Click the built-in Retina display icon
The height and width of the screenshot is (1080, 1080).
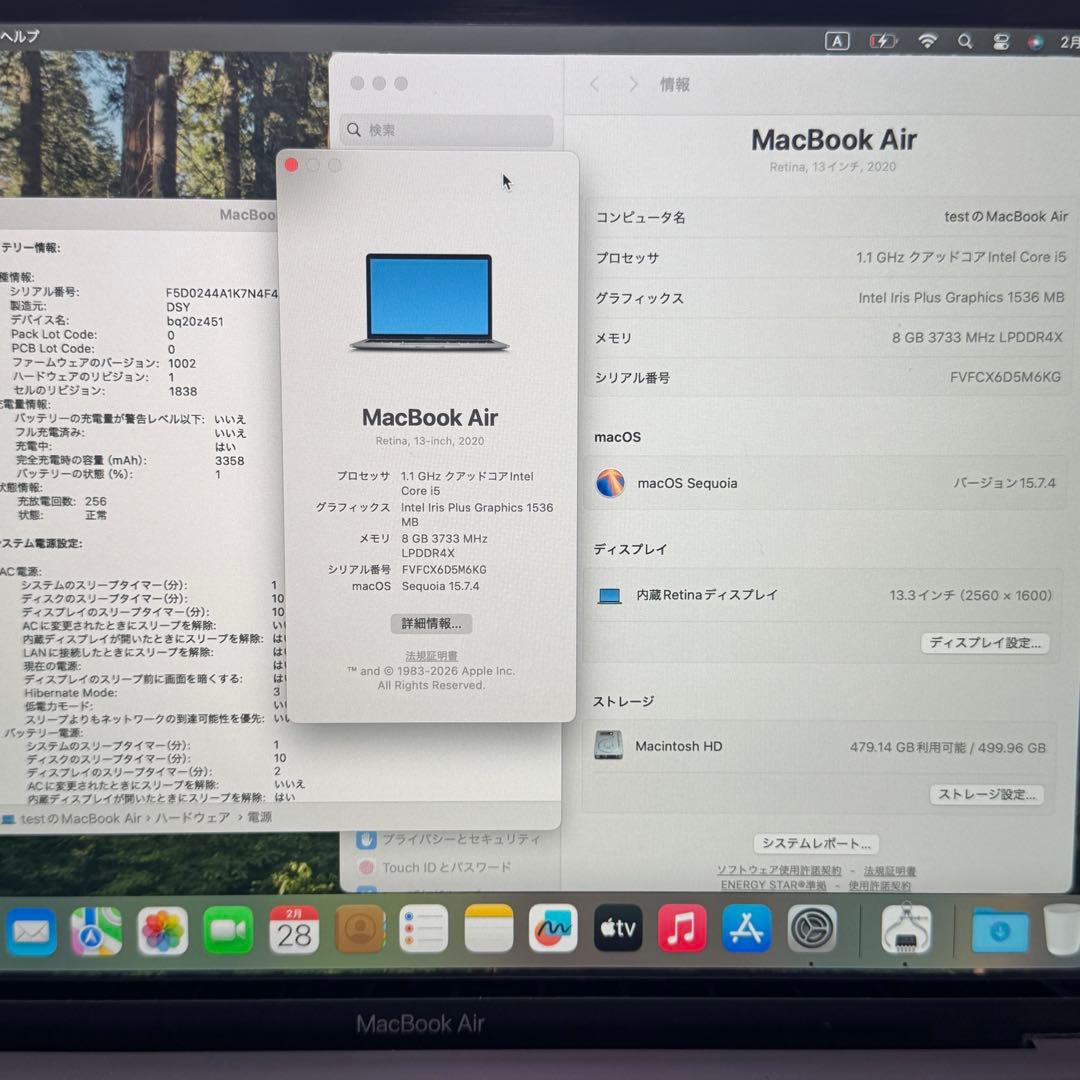coord(610,596)
